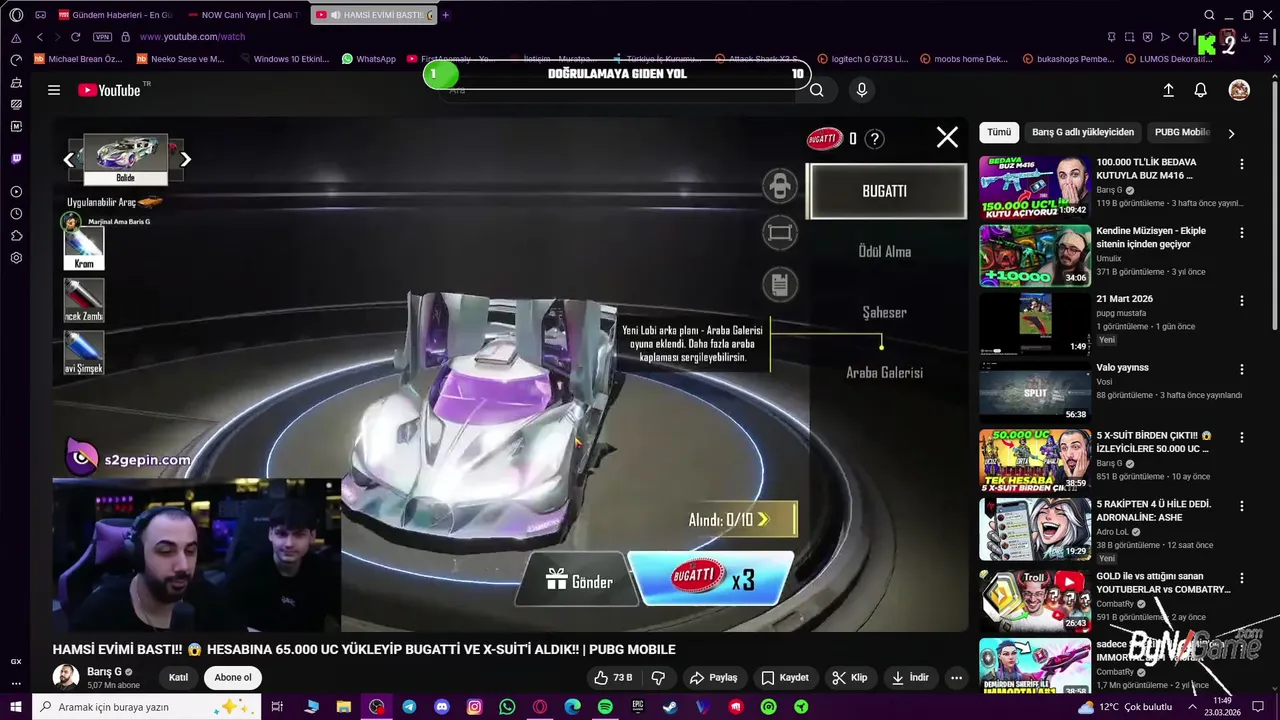Open the WhatsApp bookmark
The width and height of the screenshot is (1280, 720).
click(x=368, y=59)
